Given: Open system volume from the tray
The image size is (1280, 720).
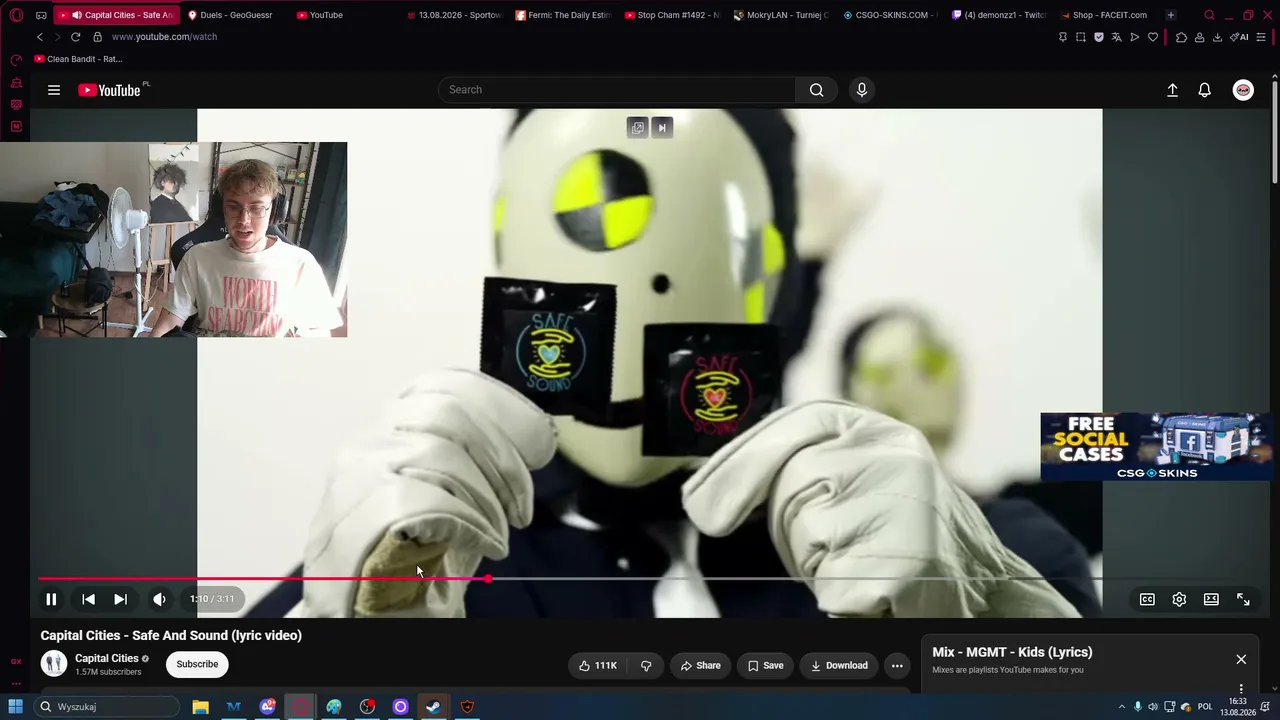Looking at the screenshot, I should [1153, 707].
